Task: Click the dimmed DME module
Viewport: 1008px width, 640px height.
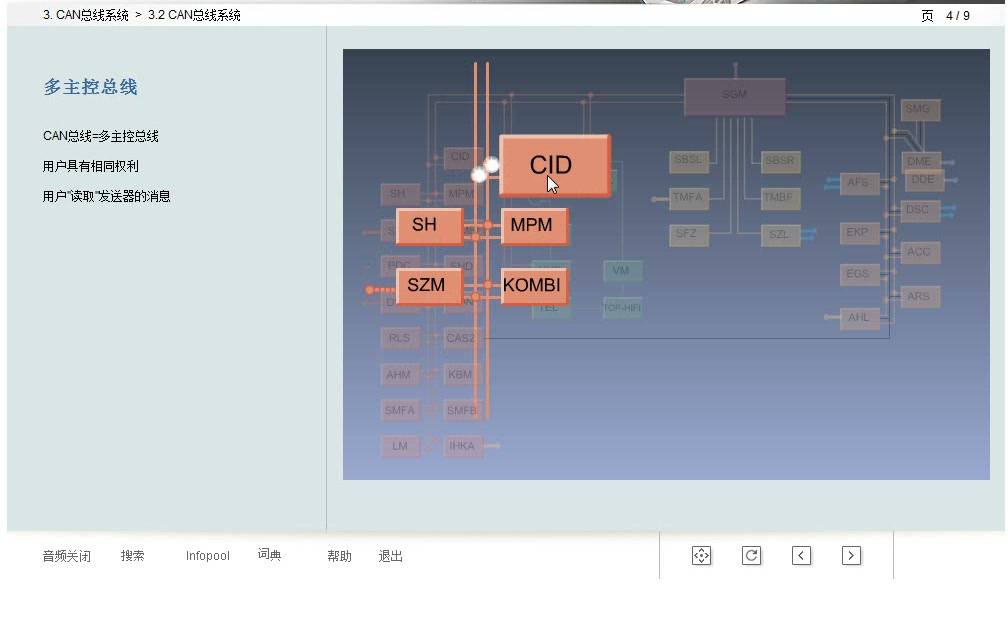Action: pos(921,161)
